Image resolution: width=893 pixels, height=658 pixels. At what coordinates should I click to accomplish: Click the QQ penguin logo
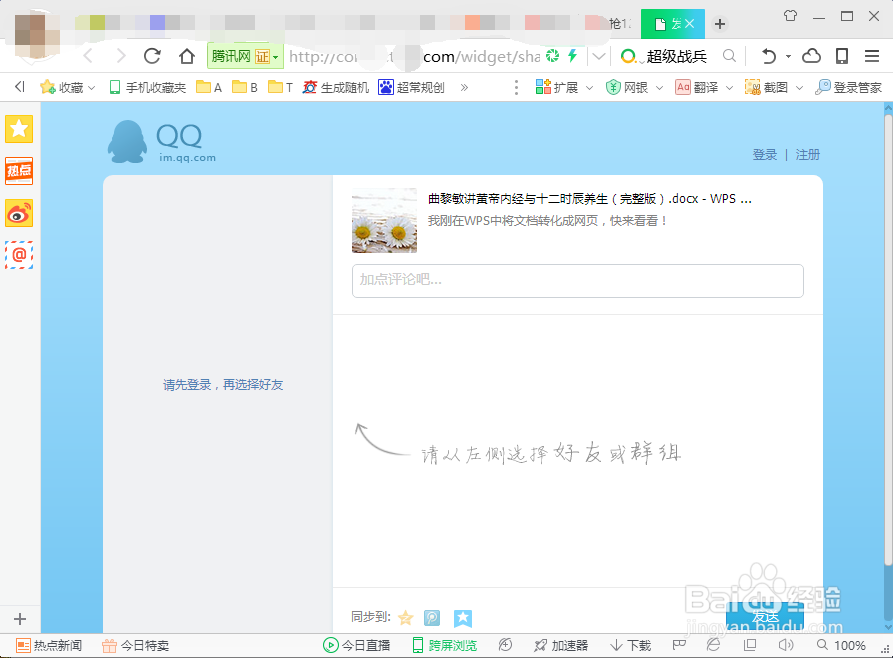point(127,141)
